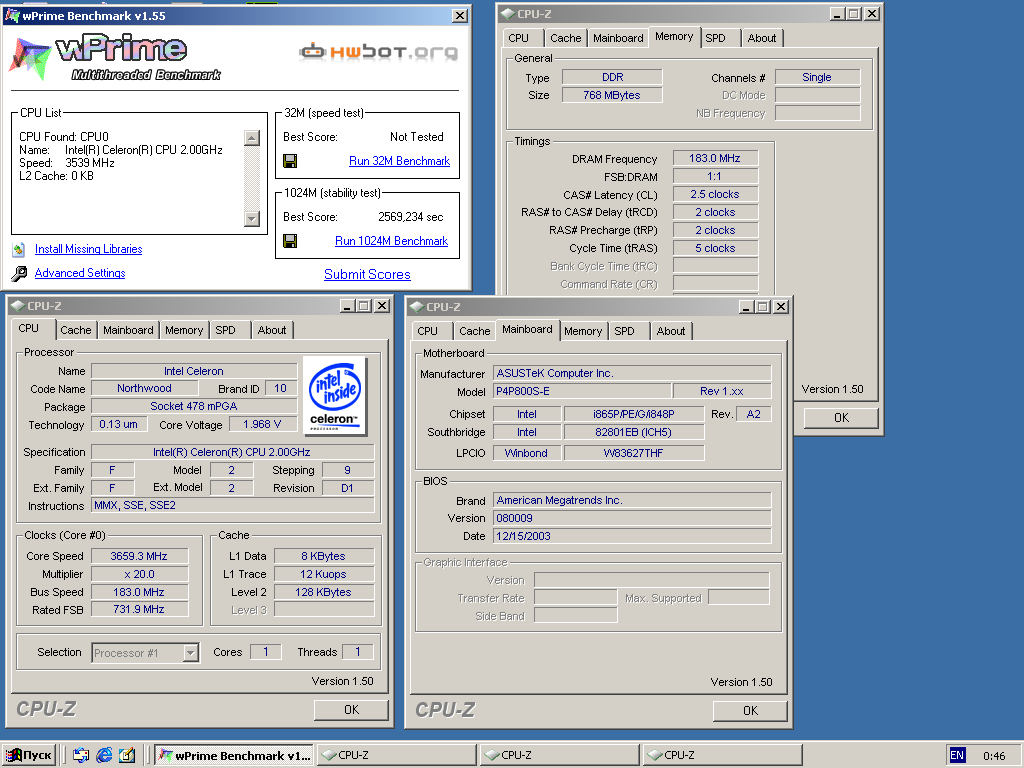Open Install Missing Libraries link

click(88, 249)
